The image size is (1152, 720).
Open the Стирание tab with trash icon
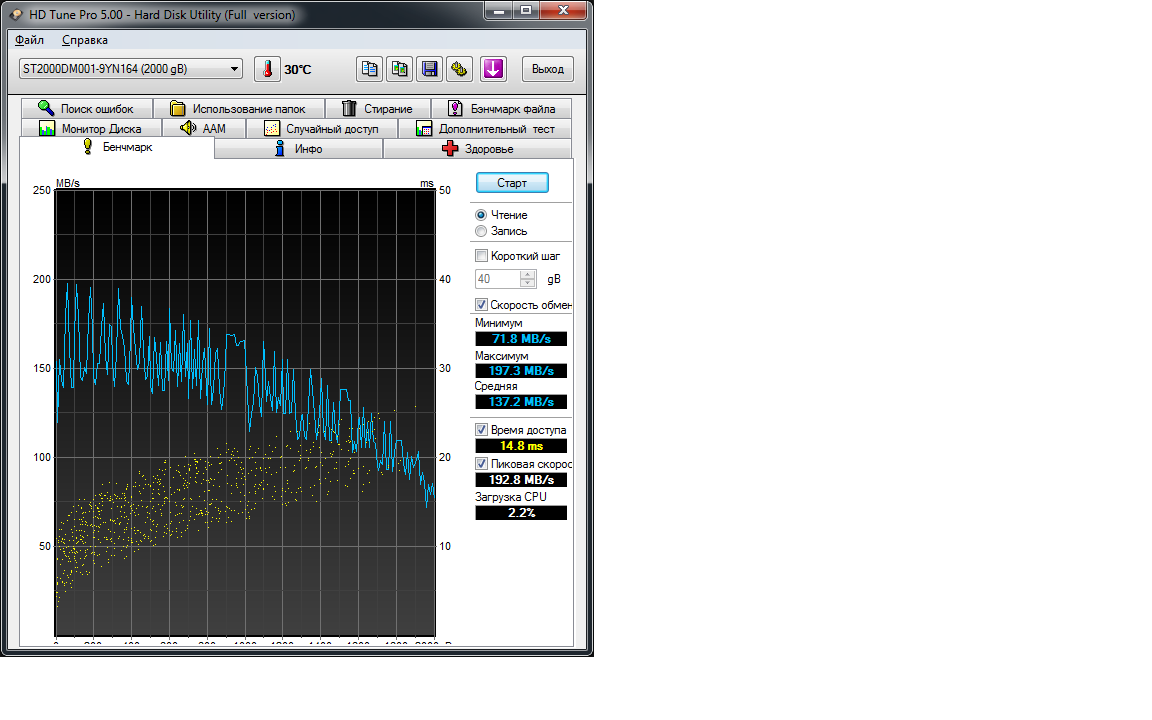point(376,109)
